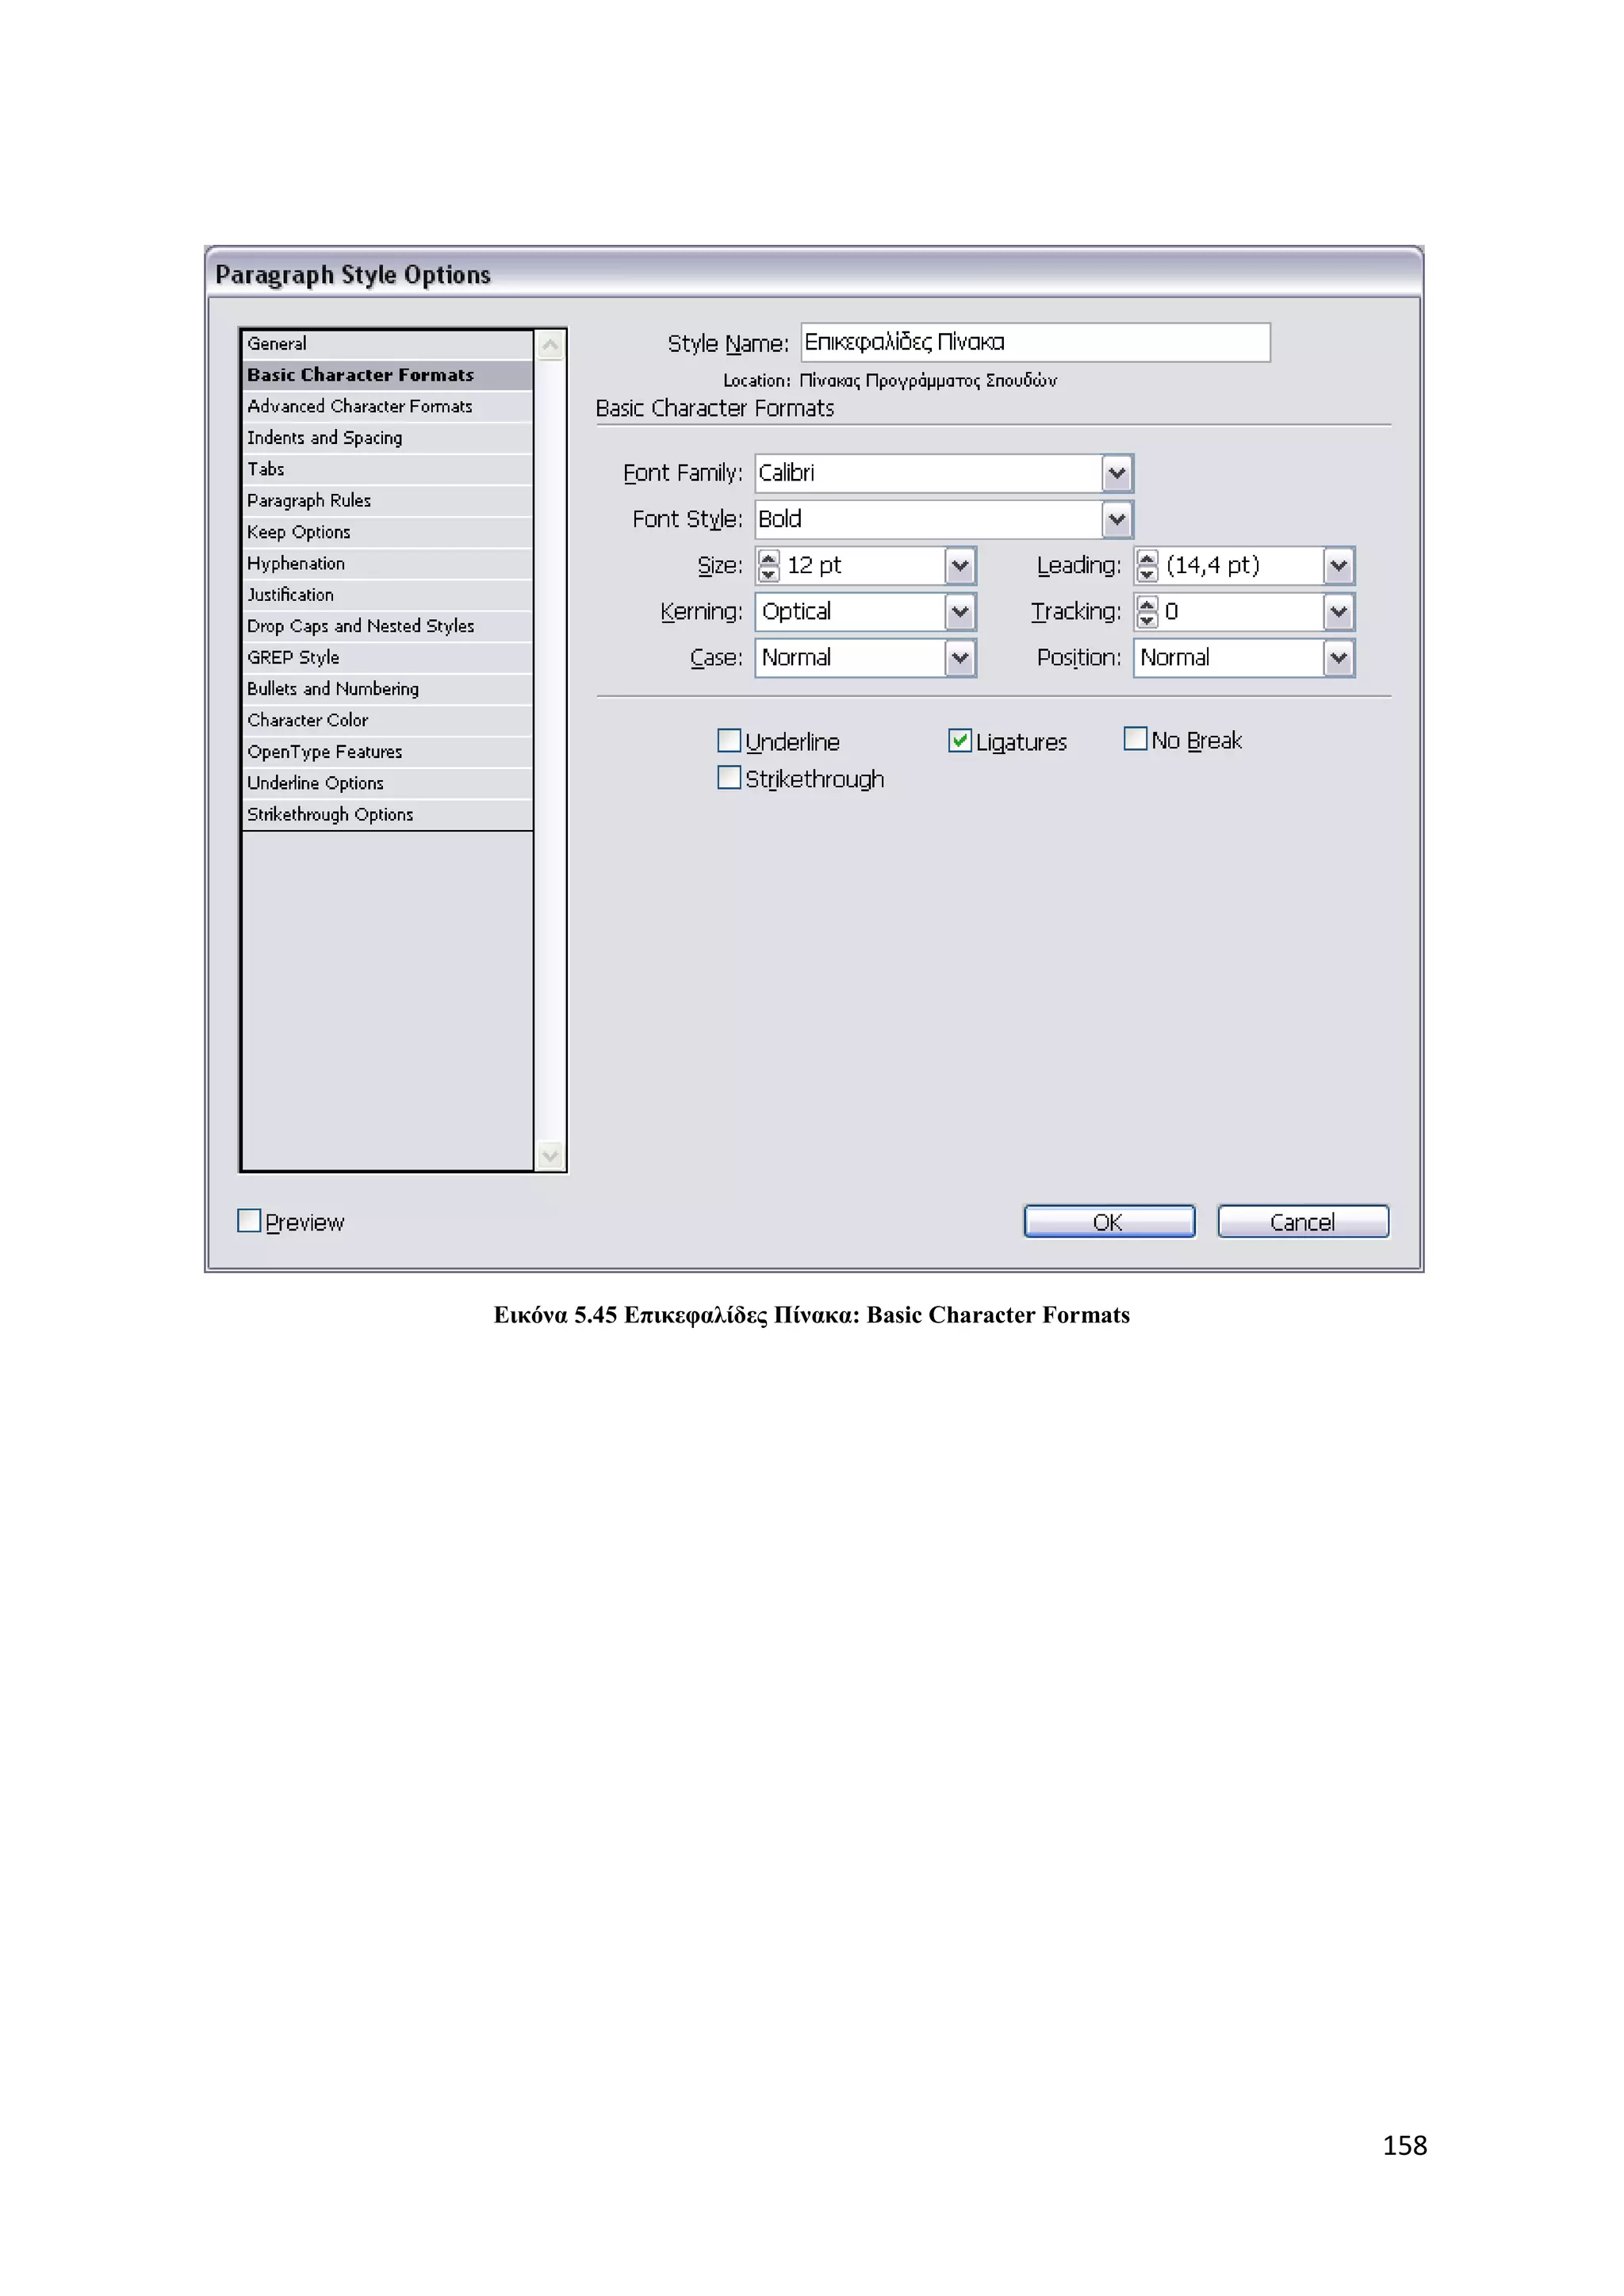
Task: Open Advanced Character Formats section
Action: 387,406
